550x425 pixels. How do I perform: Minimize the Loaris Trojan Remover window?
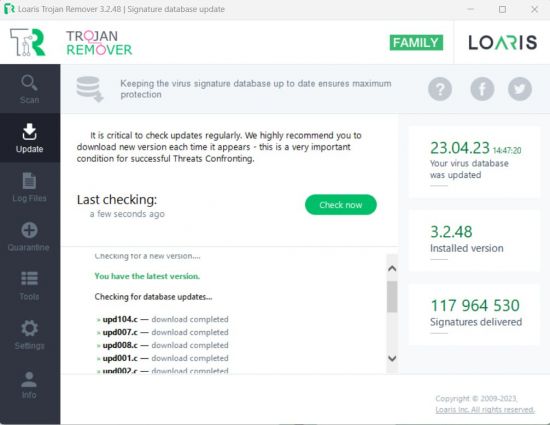click(x=471, y=9)
